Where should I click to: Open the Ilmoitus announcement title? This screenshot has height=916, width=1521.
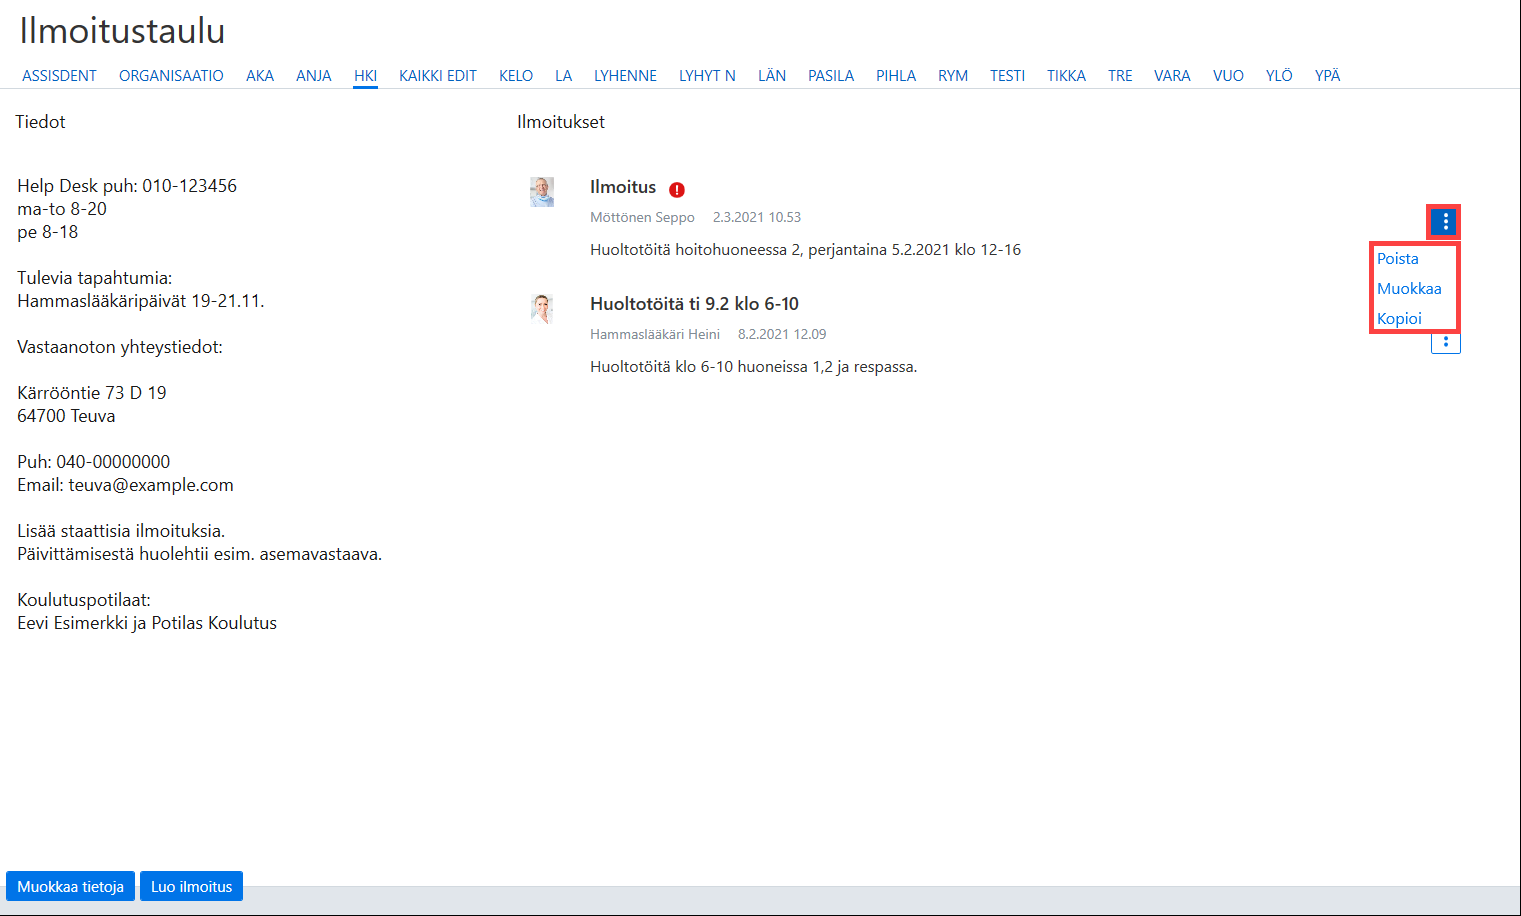pyautogui.click(x=623, y=187)
